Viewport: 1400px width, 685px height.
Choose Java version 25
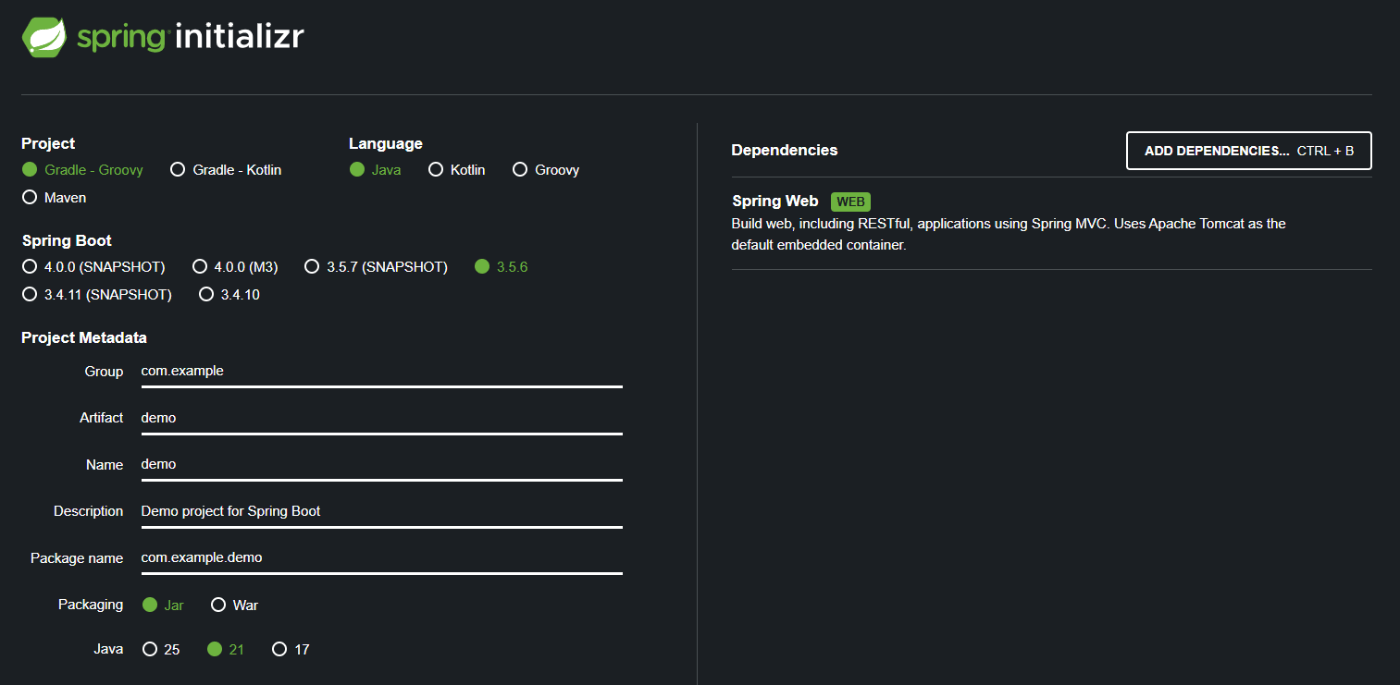pos(161,649)
